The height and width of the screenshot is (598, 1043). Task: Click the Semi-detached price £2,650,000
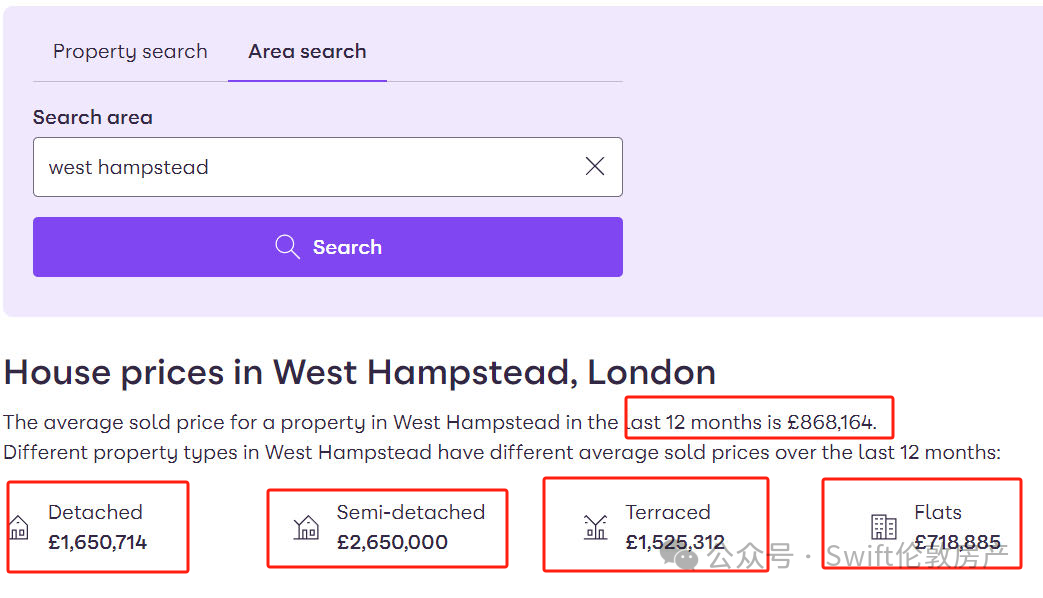tap(392, 542)
